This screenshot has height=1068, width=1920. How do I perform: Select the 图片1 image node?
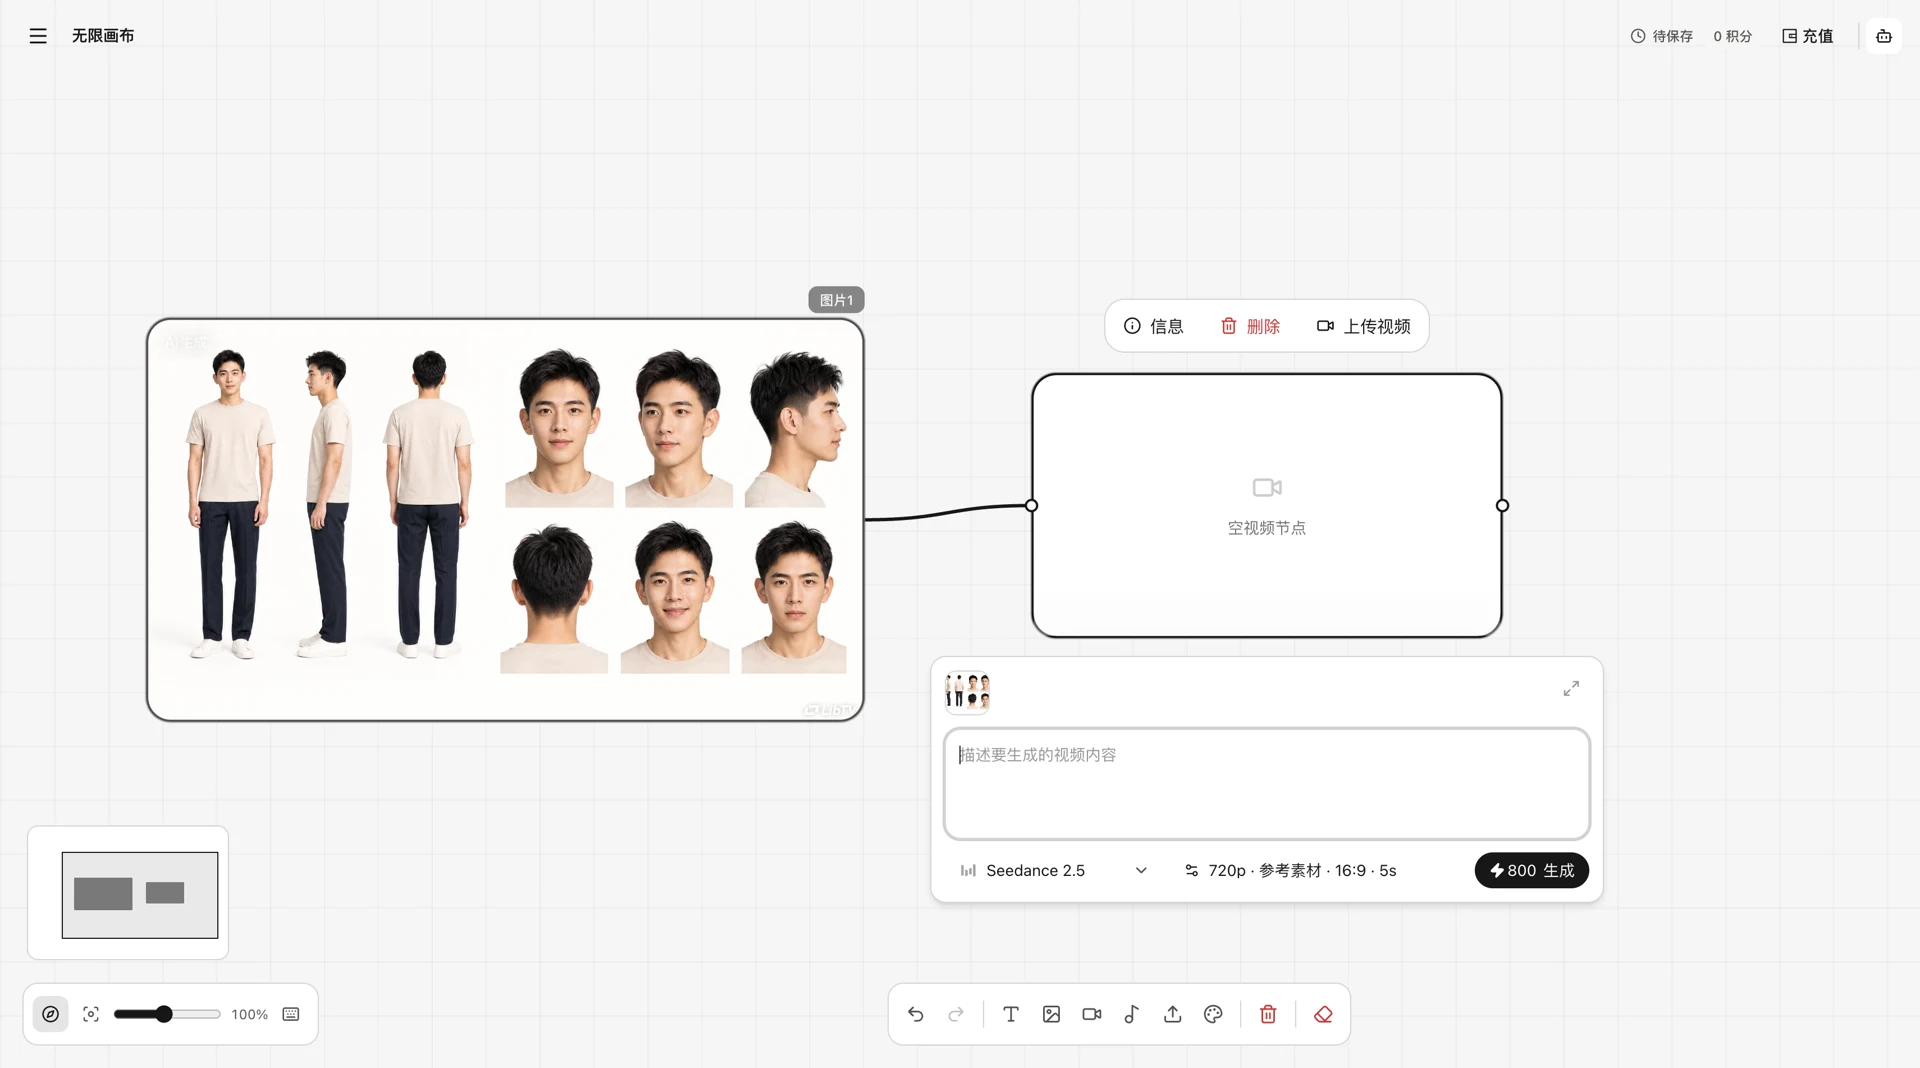[x=505, y=520]
